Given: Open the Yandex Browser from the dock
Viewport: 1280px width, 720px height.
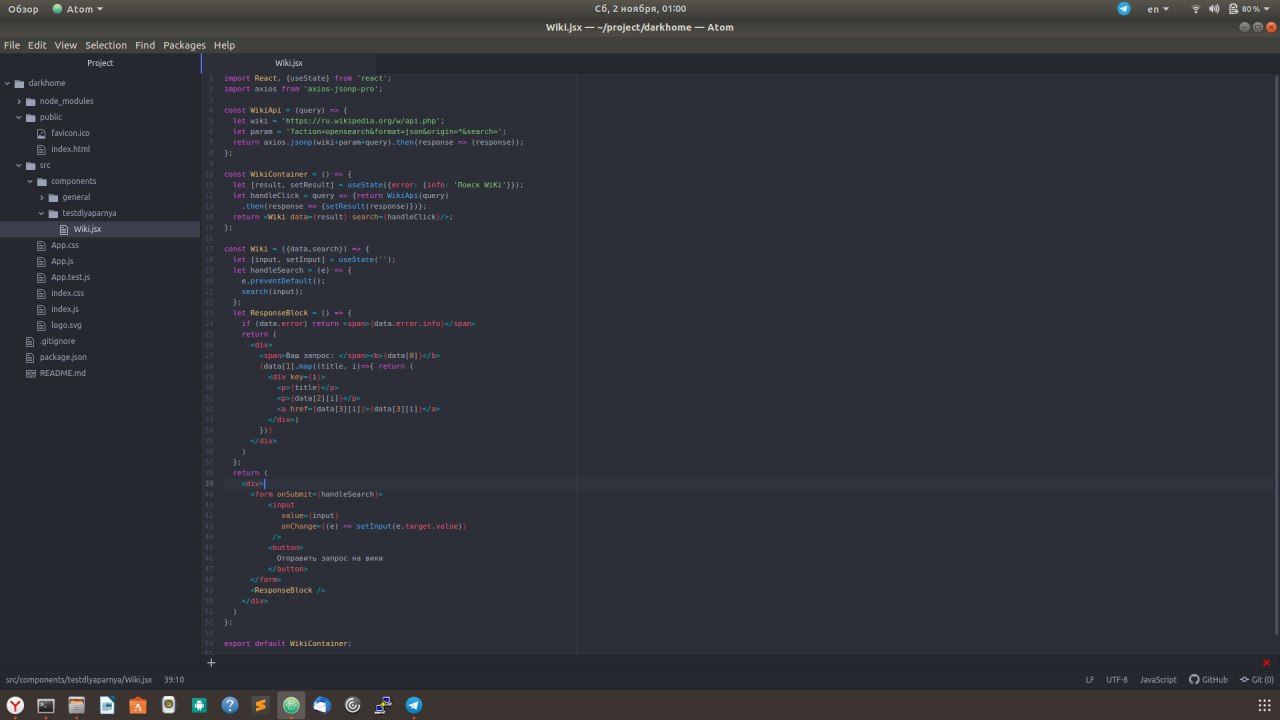Looking at the screenshot, I should [17, 705].
